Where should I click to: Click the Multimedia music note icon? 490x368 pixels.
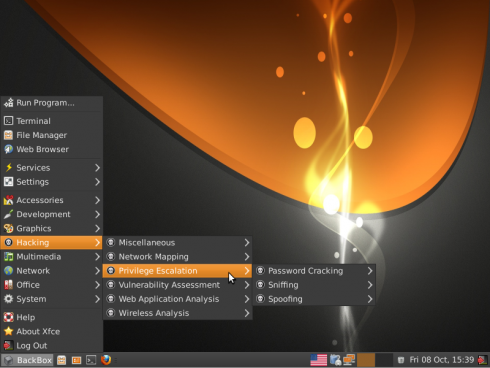point(9,257)
